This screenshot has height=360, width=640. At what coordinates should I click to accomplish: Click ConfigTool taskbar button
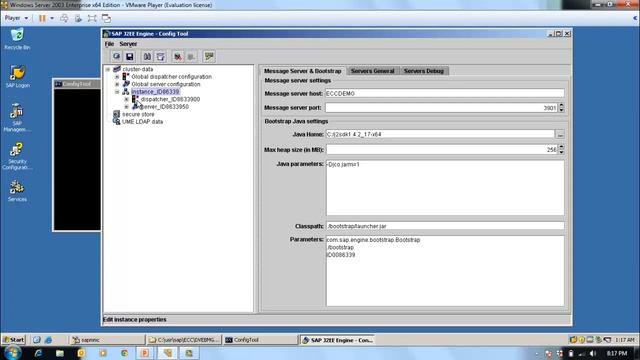point(260,340)
